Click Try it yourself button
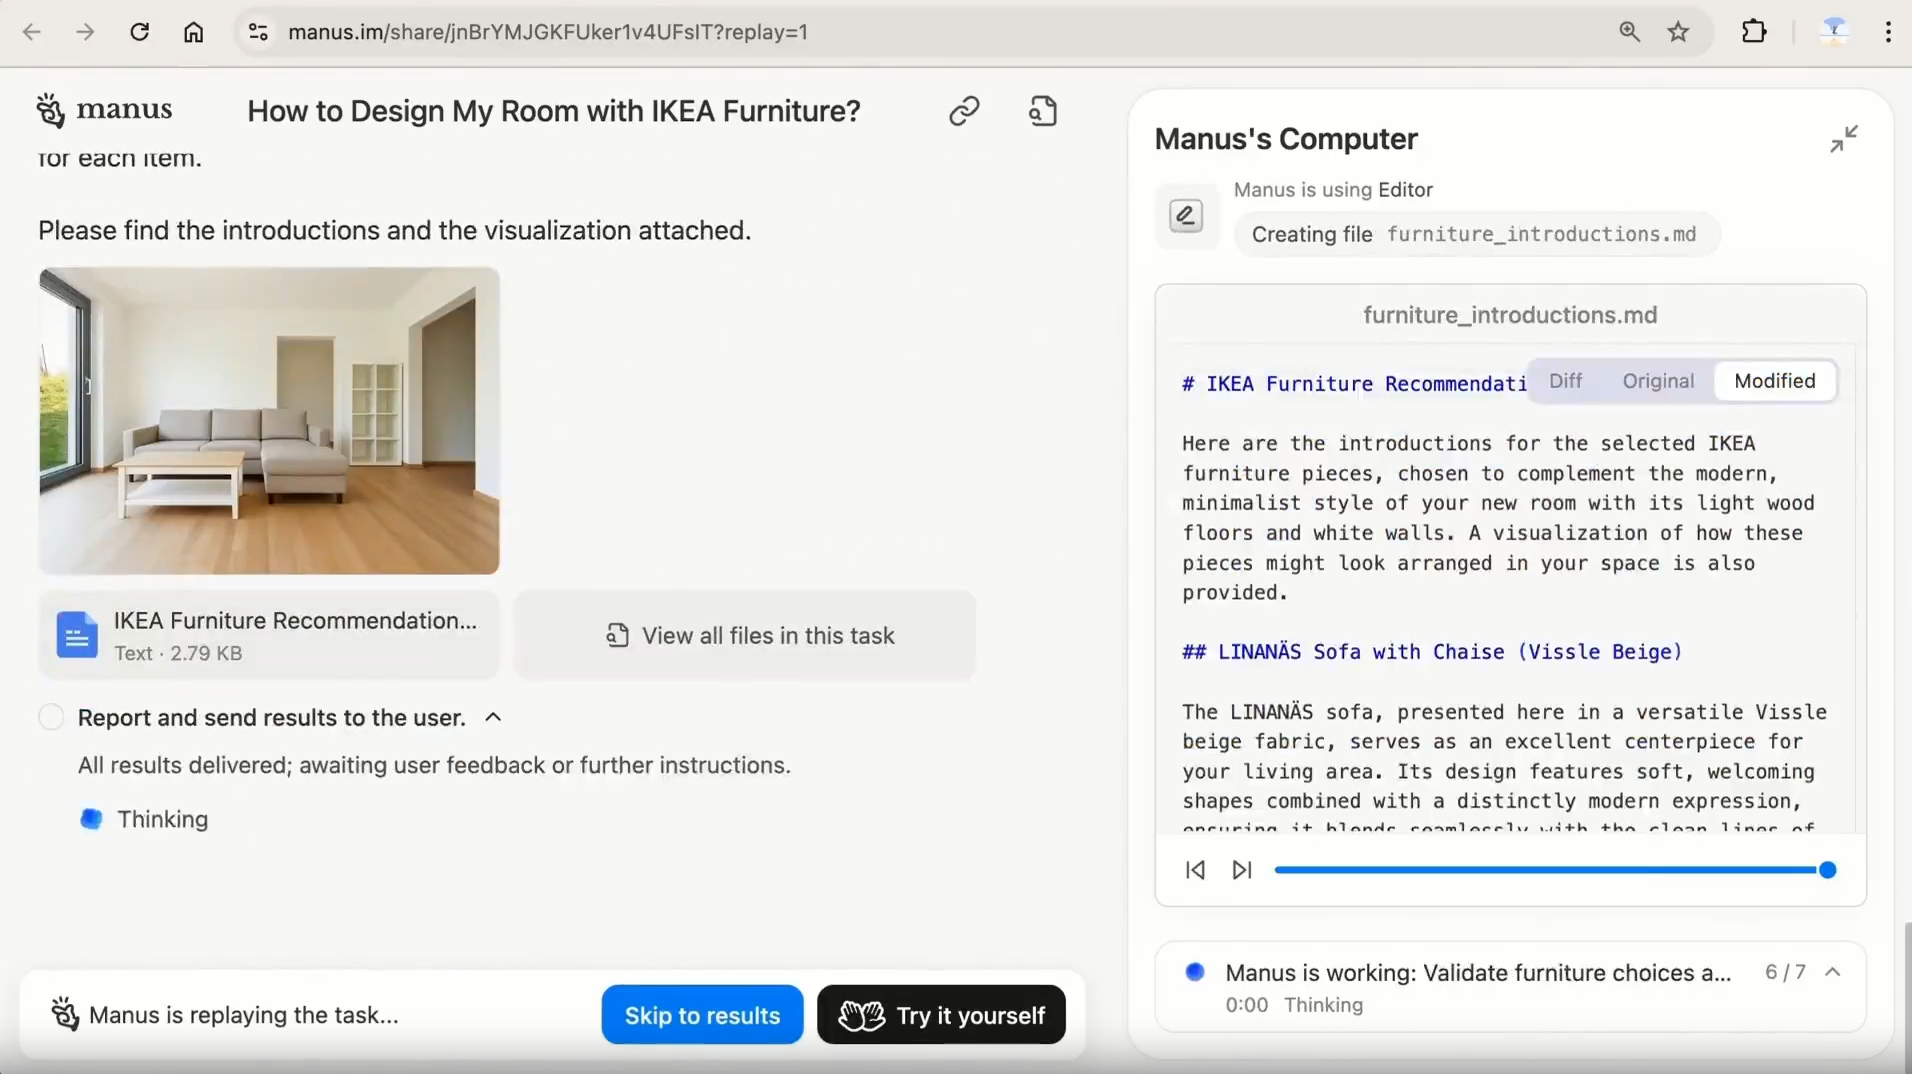Viewport: 1912px width, 1074px height. pos(941,1015)
